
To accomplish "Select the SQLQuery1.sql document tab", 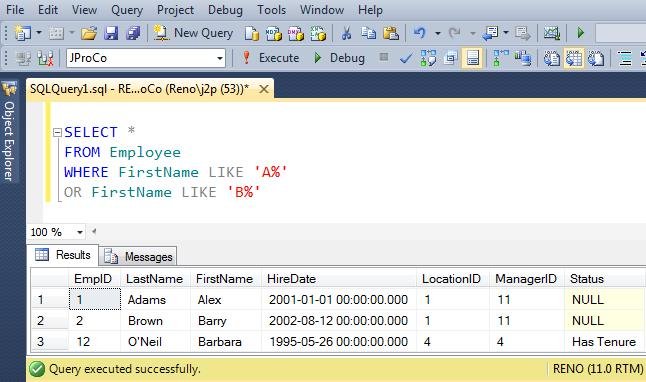I will [x=139, y=89].
